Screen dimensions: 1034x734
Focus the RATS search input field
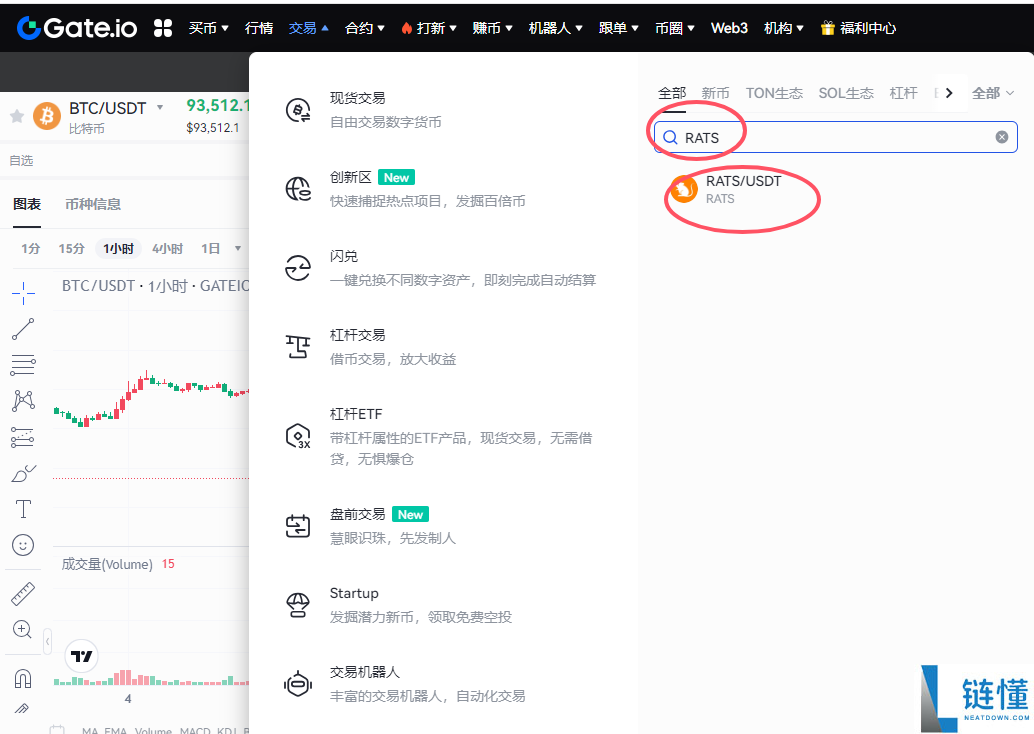pos(836,137)
